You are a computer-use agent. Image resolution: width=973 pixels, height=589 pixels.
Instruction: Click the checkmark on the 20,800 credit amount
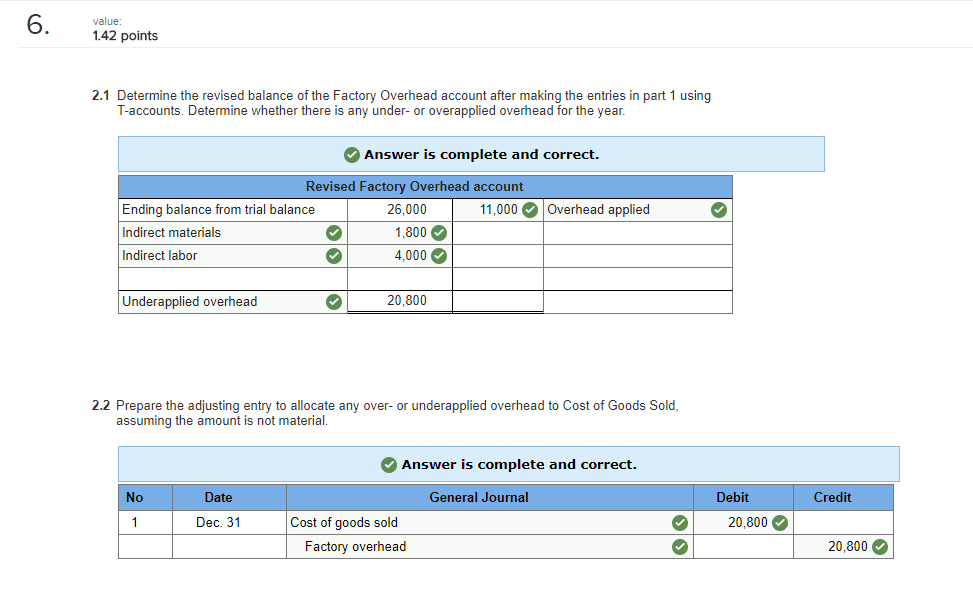pos(879,546)
